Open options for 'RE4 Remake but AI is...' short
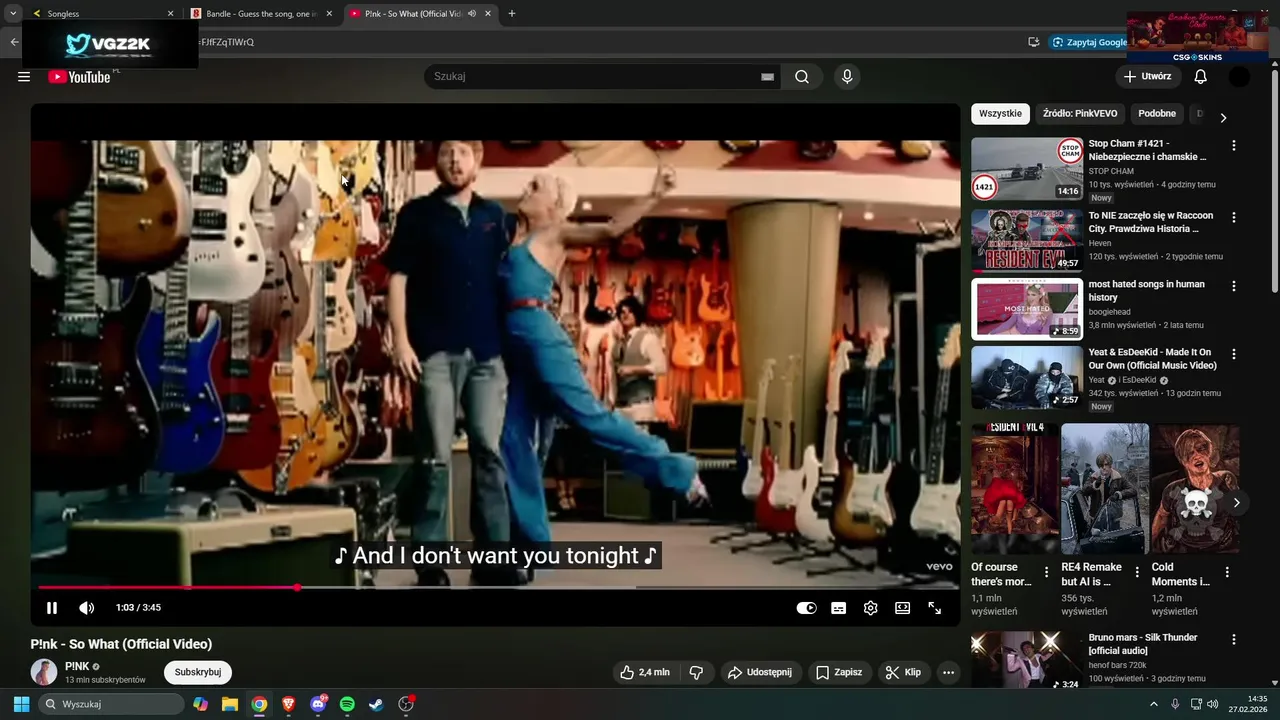 [1137, 572]
